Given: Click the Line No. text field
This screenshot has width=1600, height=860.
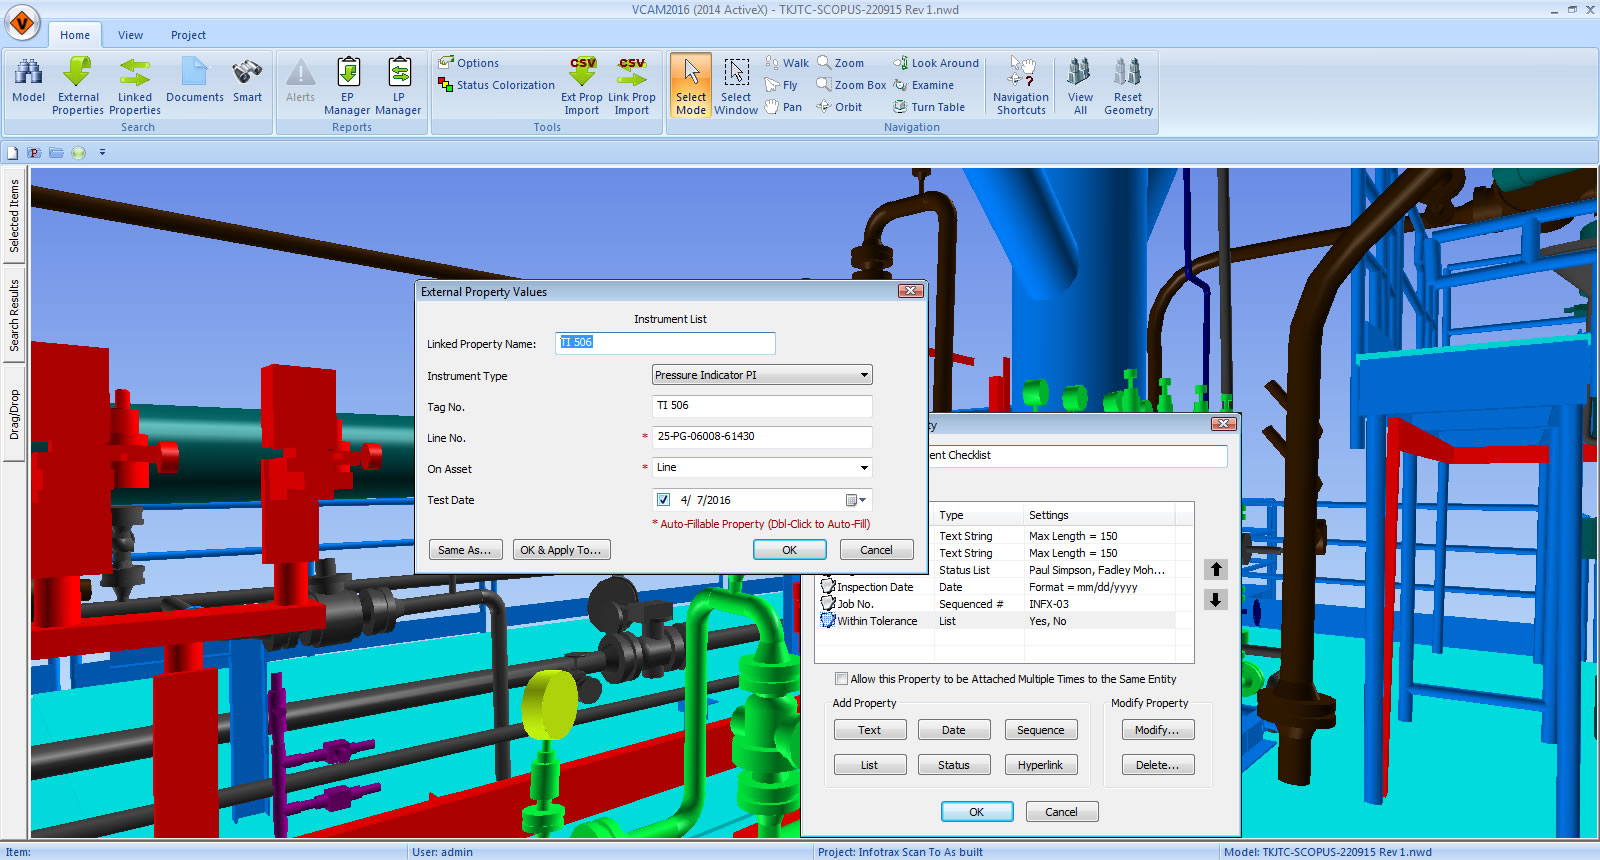Looking at the screenshot, I should tap(762, 437).
